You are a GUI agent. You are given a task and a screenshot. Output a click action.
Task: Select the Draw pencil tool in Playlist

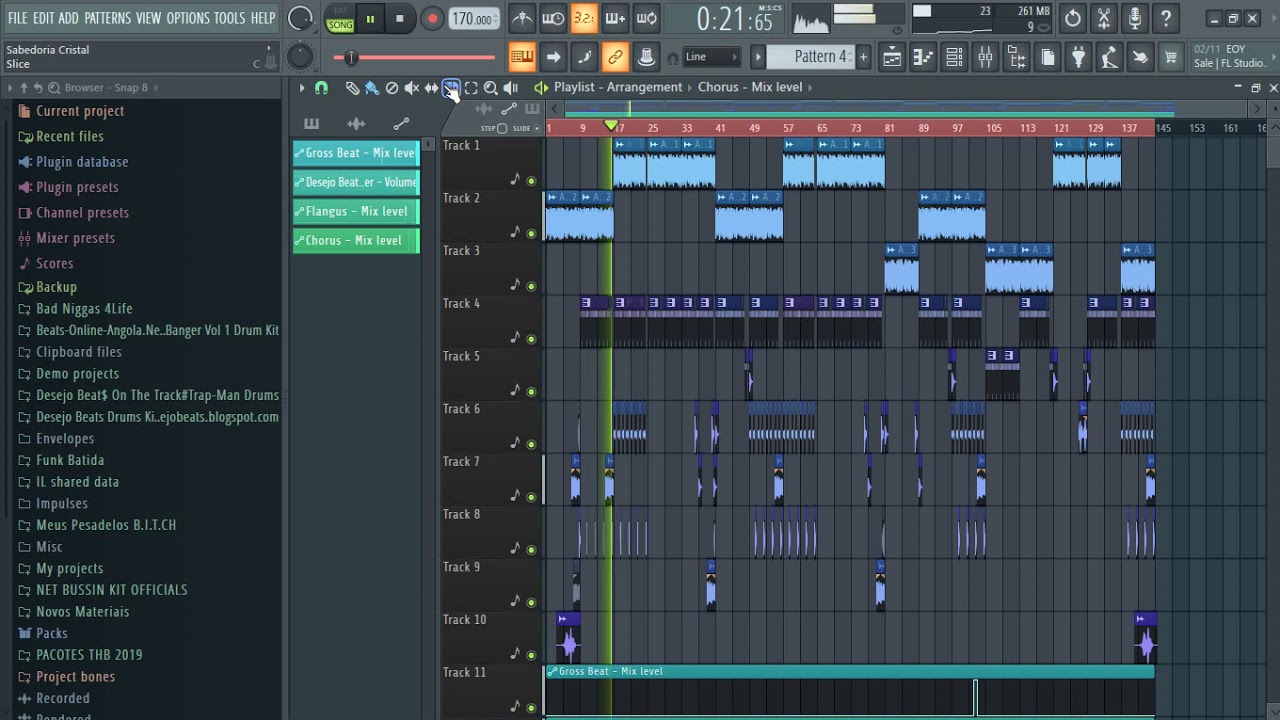(x=352, y=88)
